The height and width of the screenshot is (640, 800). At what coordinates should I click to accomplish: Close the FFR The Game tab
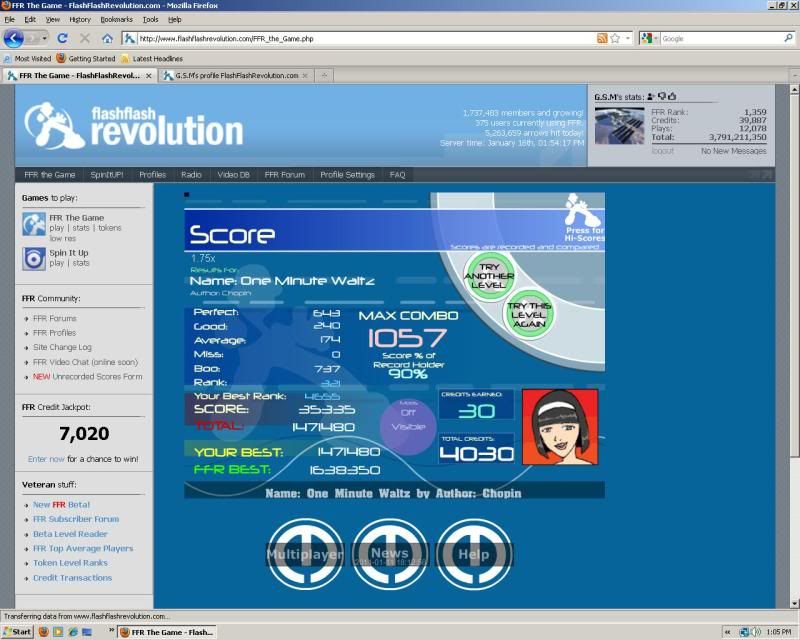point(148,76)
